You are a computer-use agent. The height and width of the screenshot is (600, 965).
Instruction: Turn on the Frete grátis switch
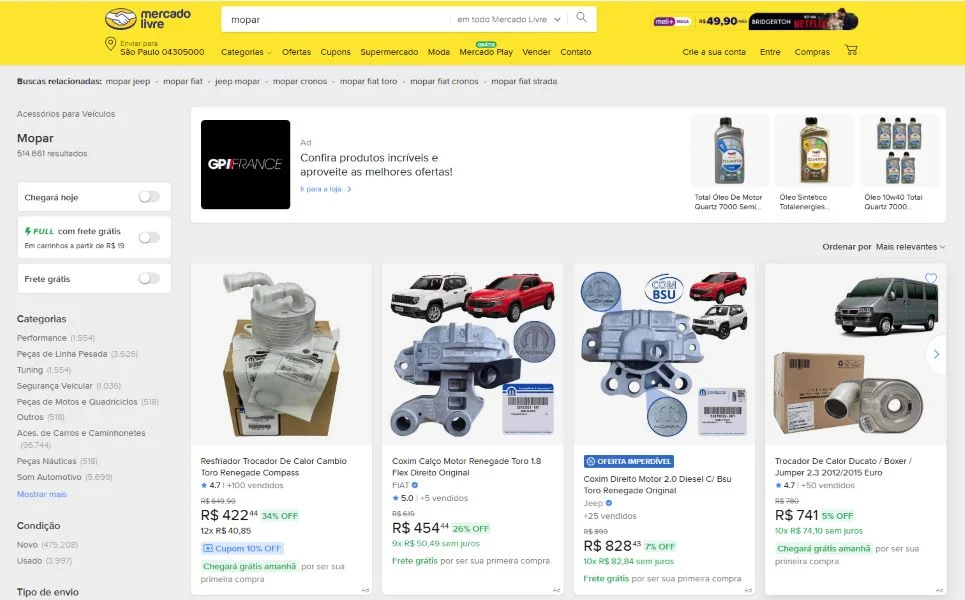149,278
